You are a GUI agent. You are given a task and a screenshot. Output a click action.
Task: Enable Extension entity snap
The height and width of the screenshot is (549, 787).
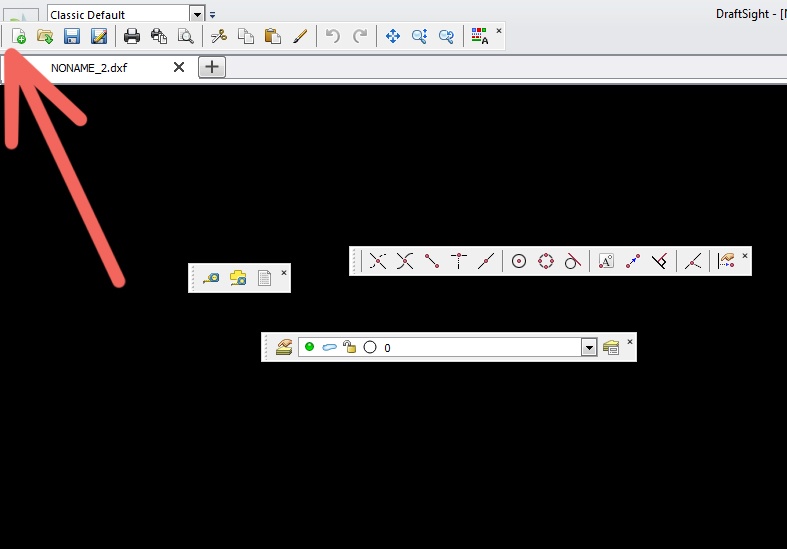459,261
